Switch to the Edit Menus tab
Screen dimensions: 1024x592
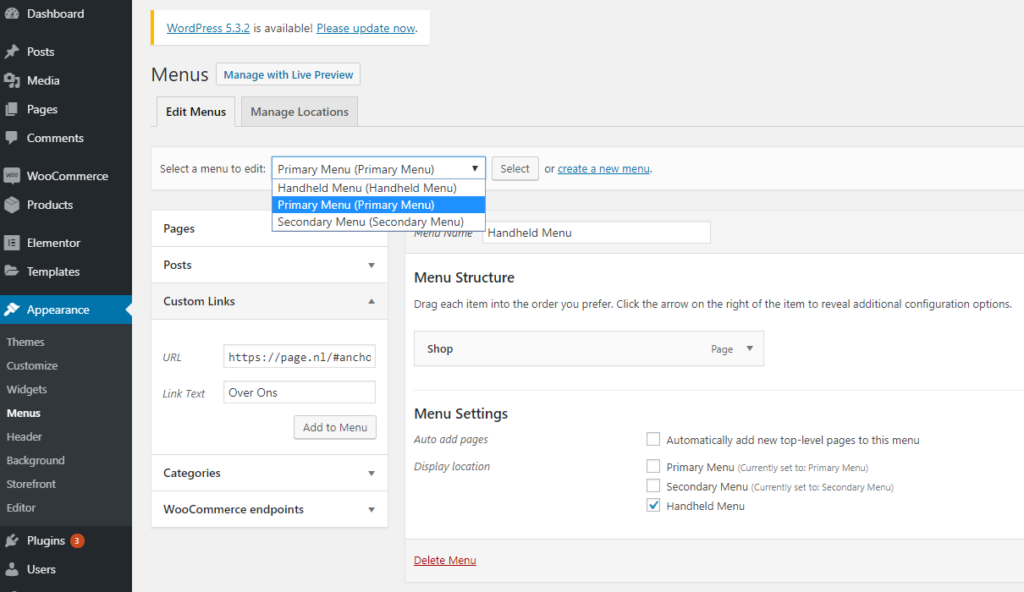pos(195,112)
